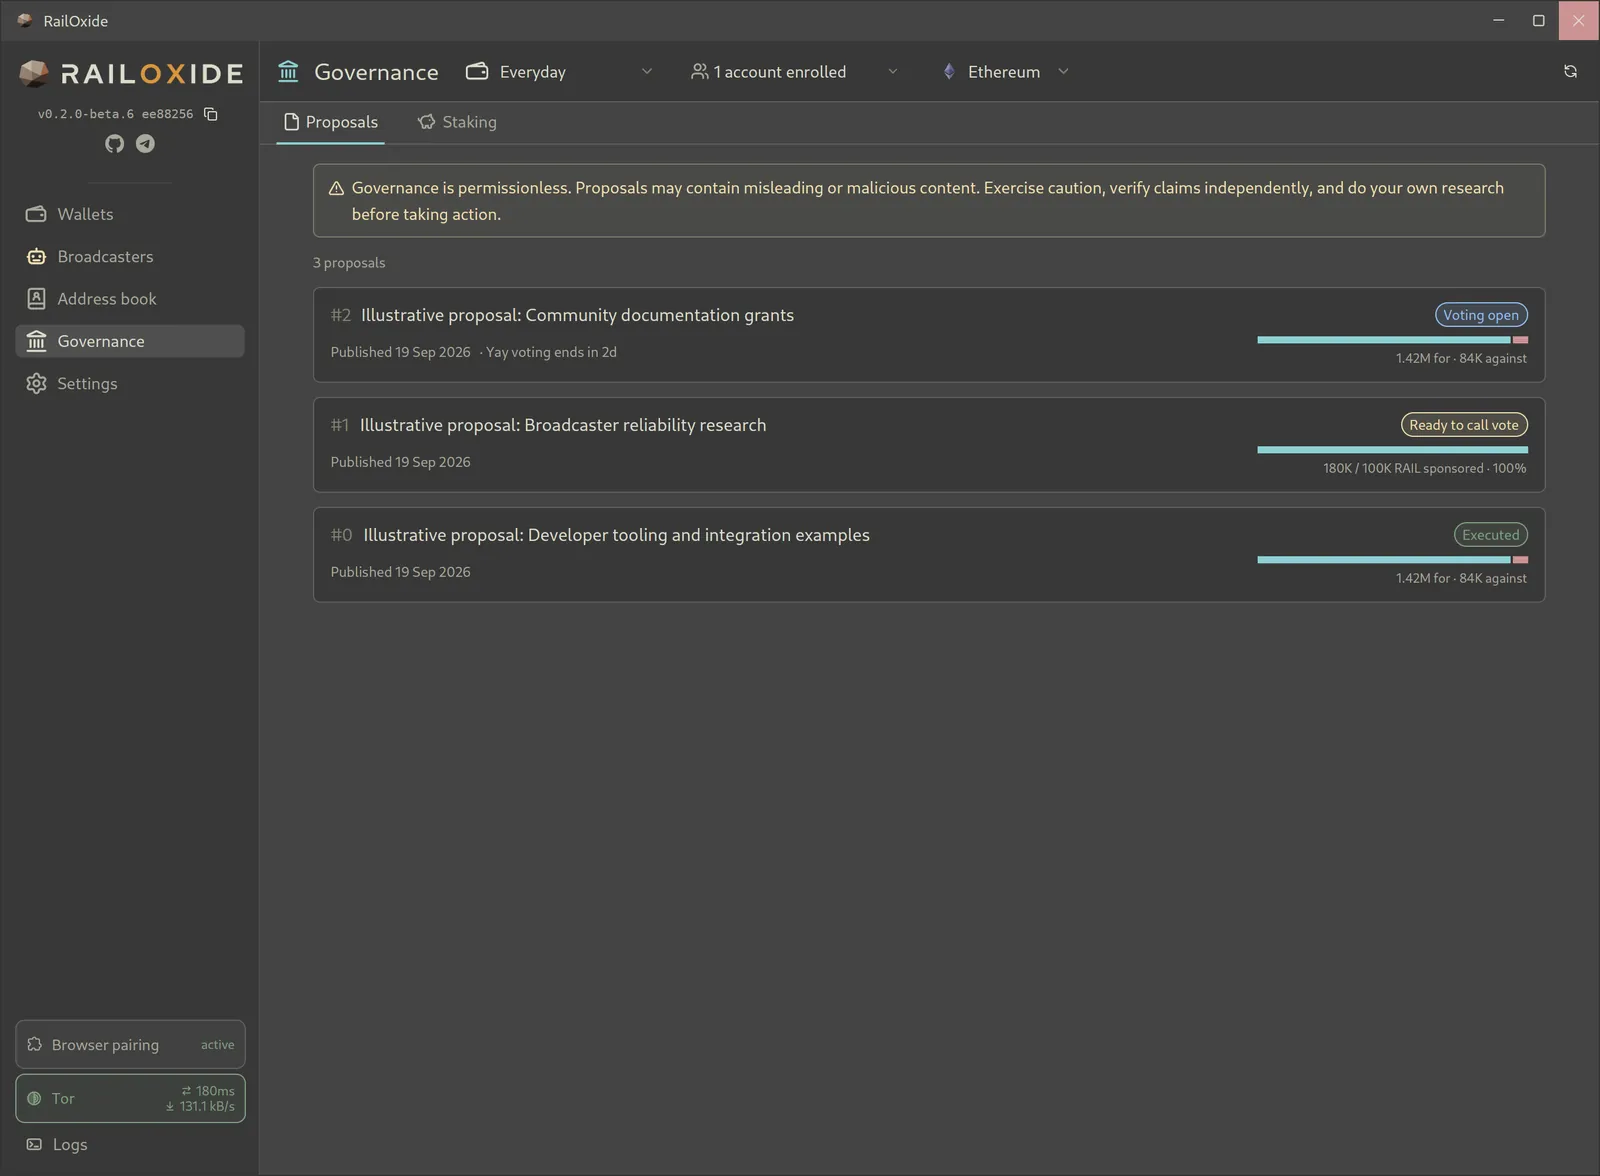Open the GitHub link icon
The image size is (1600, 1176).
pos(115,144)
